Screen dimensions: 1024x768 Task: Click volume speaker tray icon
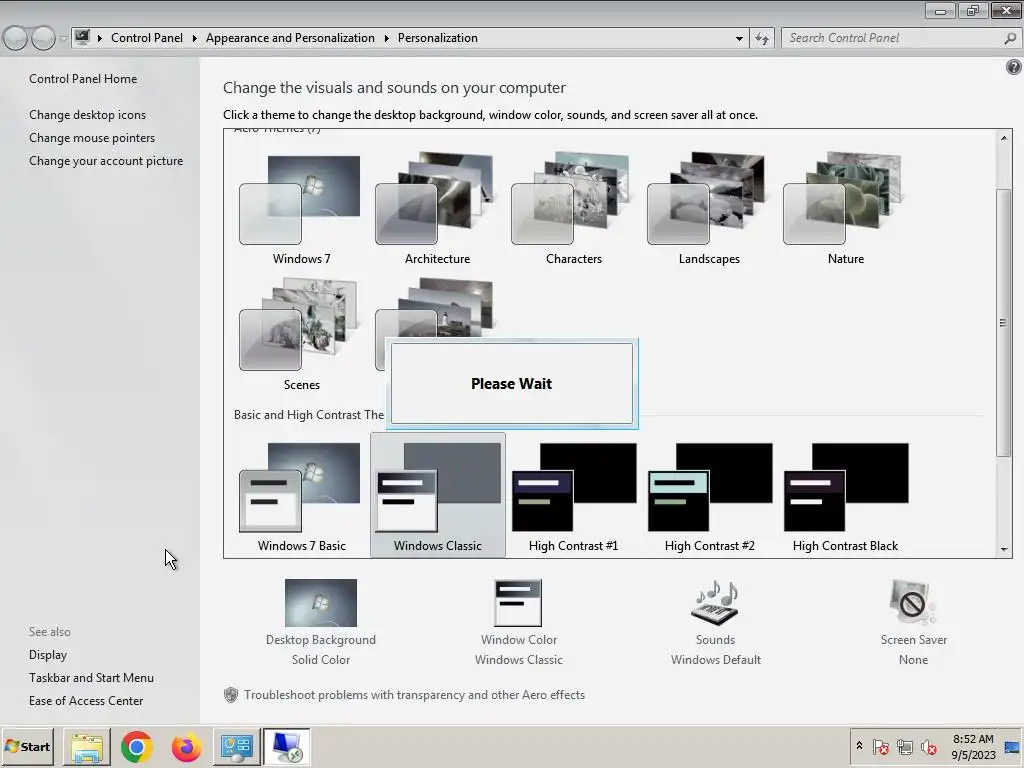(928, 746)
